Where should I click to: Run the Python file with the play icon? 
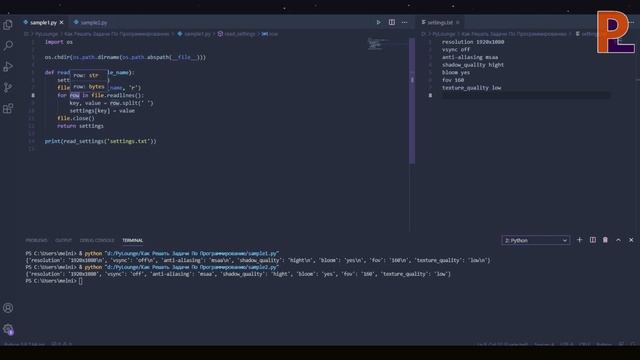pos(378,22)
